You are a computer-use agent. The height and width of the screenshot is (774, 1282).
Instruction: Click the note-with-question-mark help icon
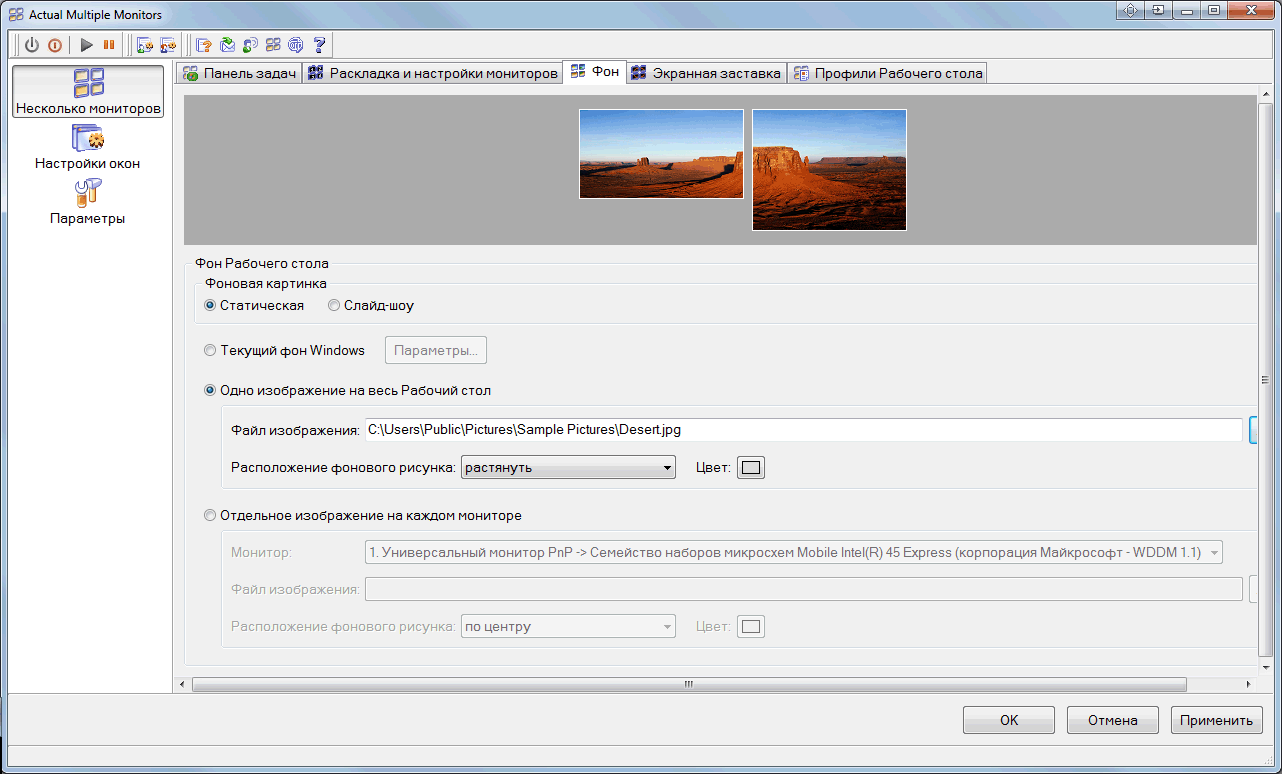pyautogui.click(x=204, y=45)
